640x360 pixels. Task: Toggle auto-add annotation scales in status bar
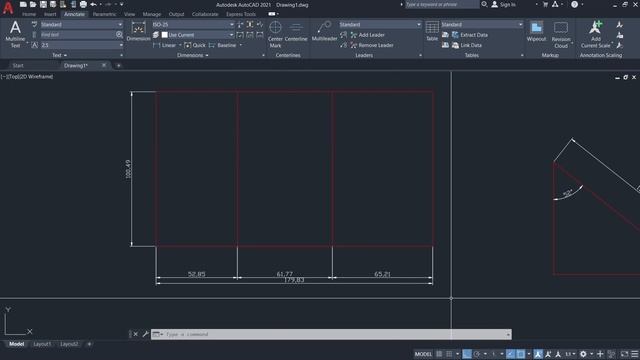pyautogui.click(x=548, y=354)
